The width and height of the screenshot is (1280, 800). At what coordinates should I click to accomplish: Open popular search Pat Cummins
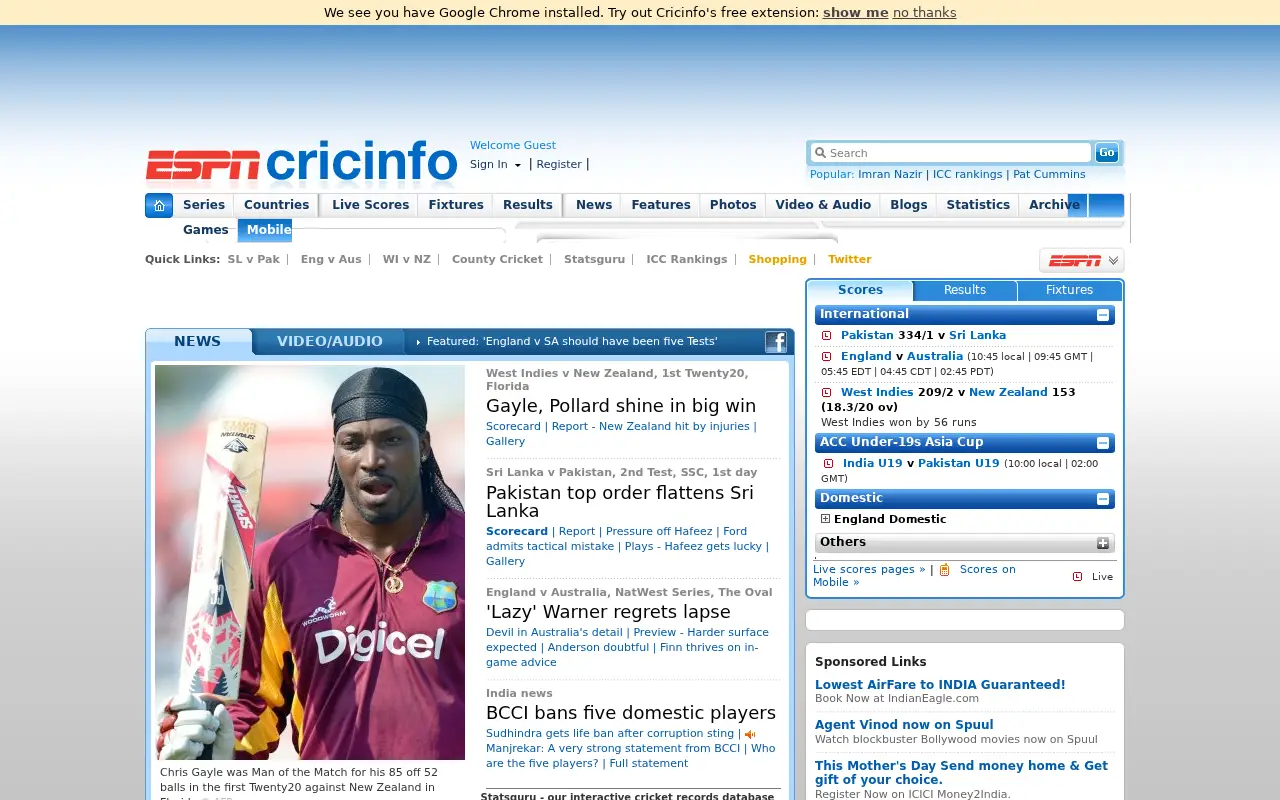tap(1049, 175)
